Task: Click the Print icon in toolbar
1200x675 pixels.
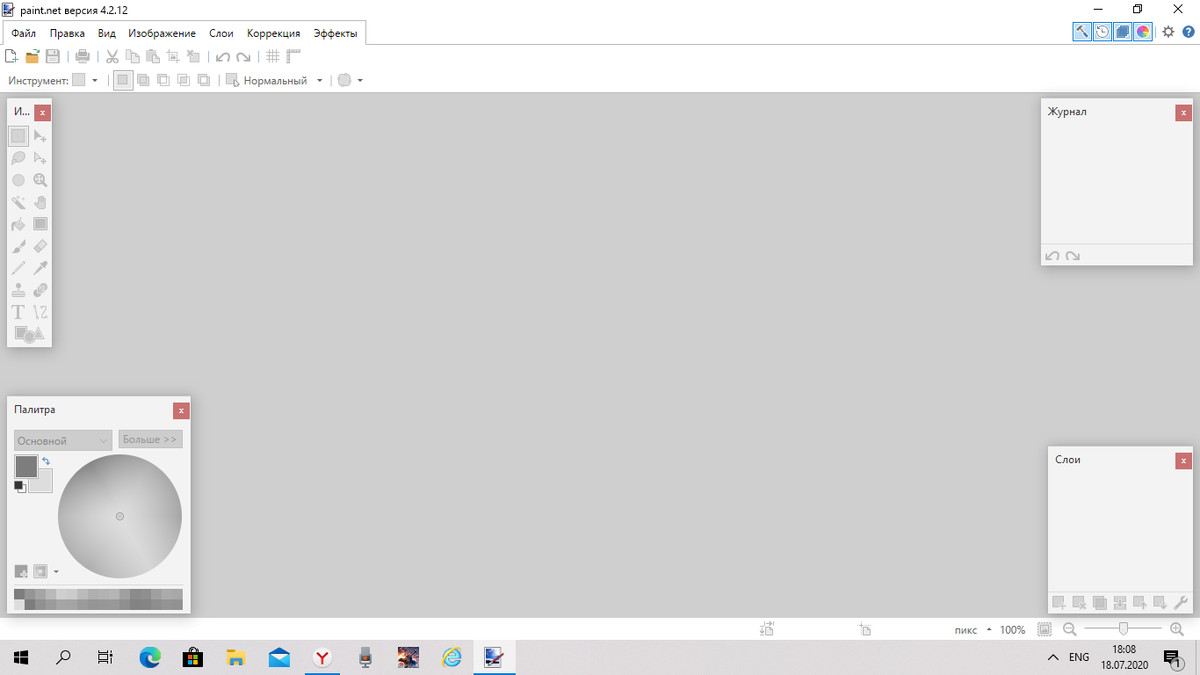Action: pos(83,57)
